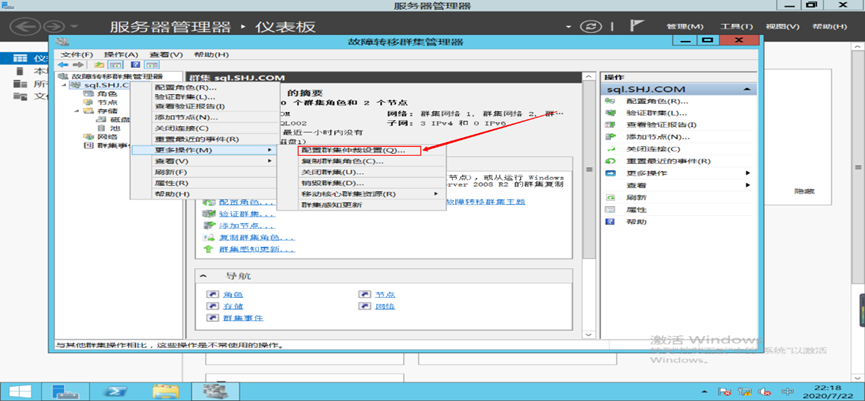Collapse the sql.SHJ.COM actions header

pos(747,89)
